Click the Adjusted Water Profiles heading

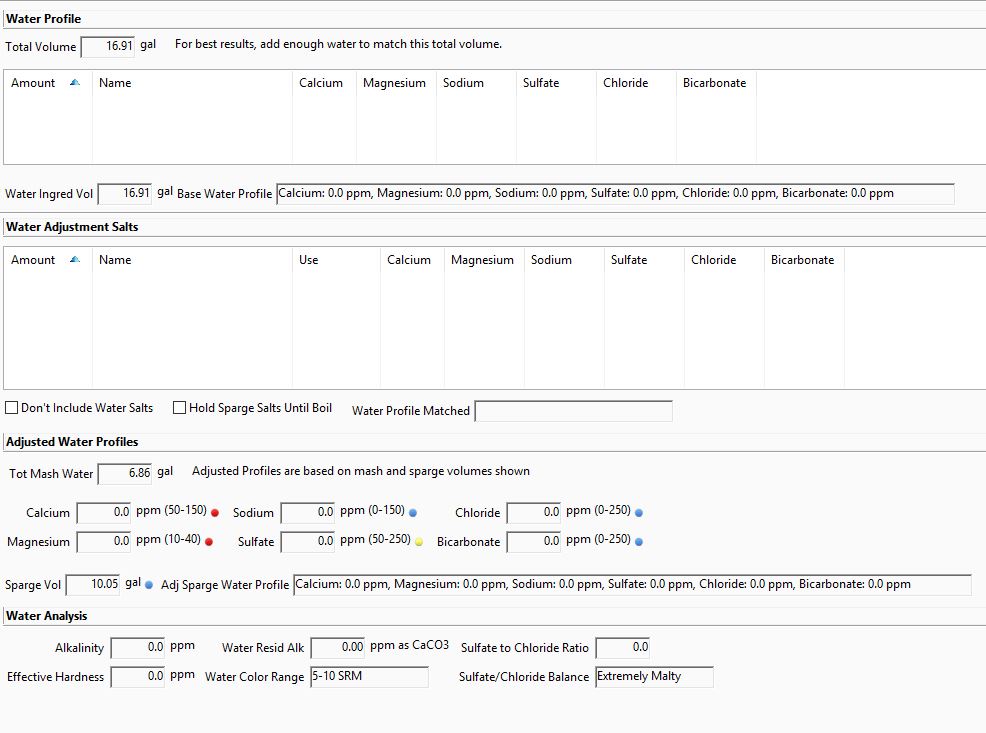[x=72, y=442]
